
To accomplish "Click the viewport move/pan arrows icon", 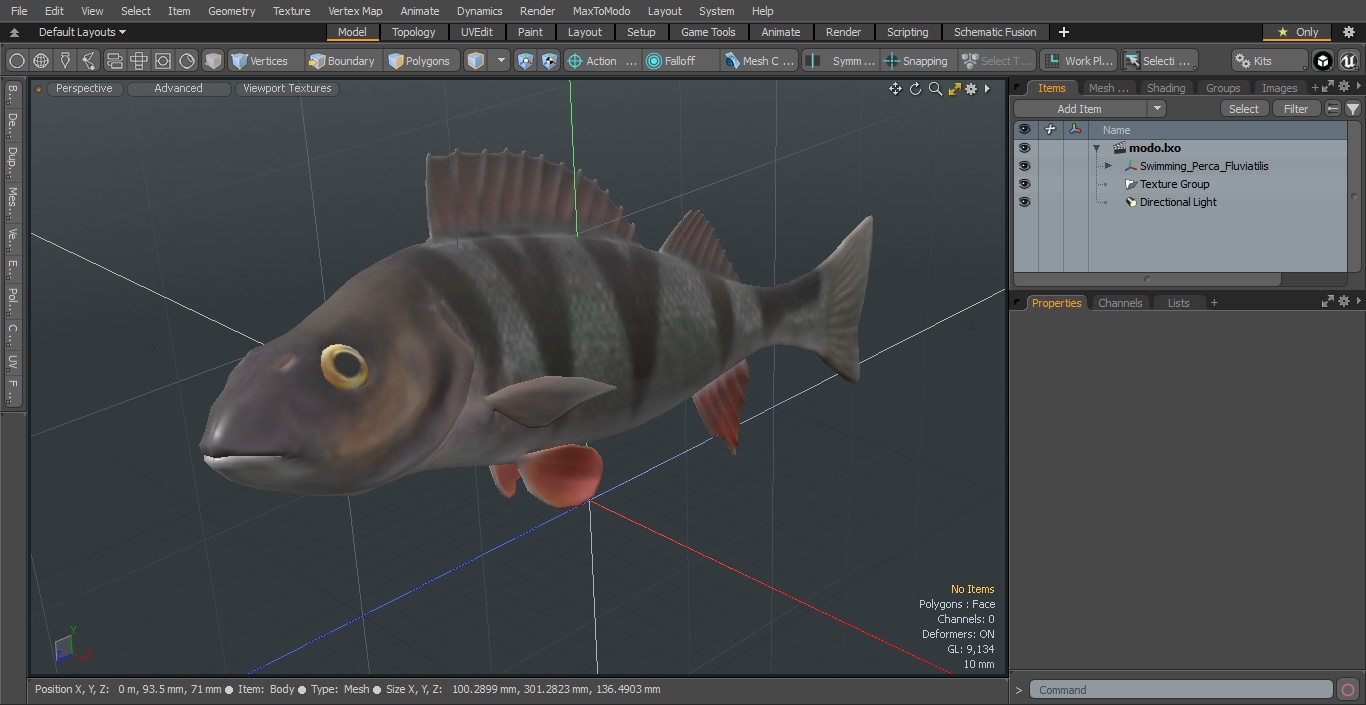I will point(895,89).
